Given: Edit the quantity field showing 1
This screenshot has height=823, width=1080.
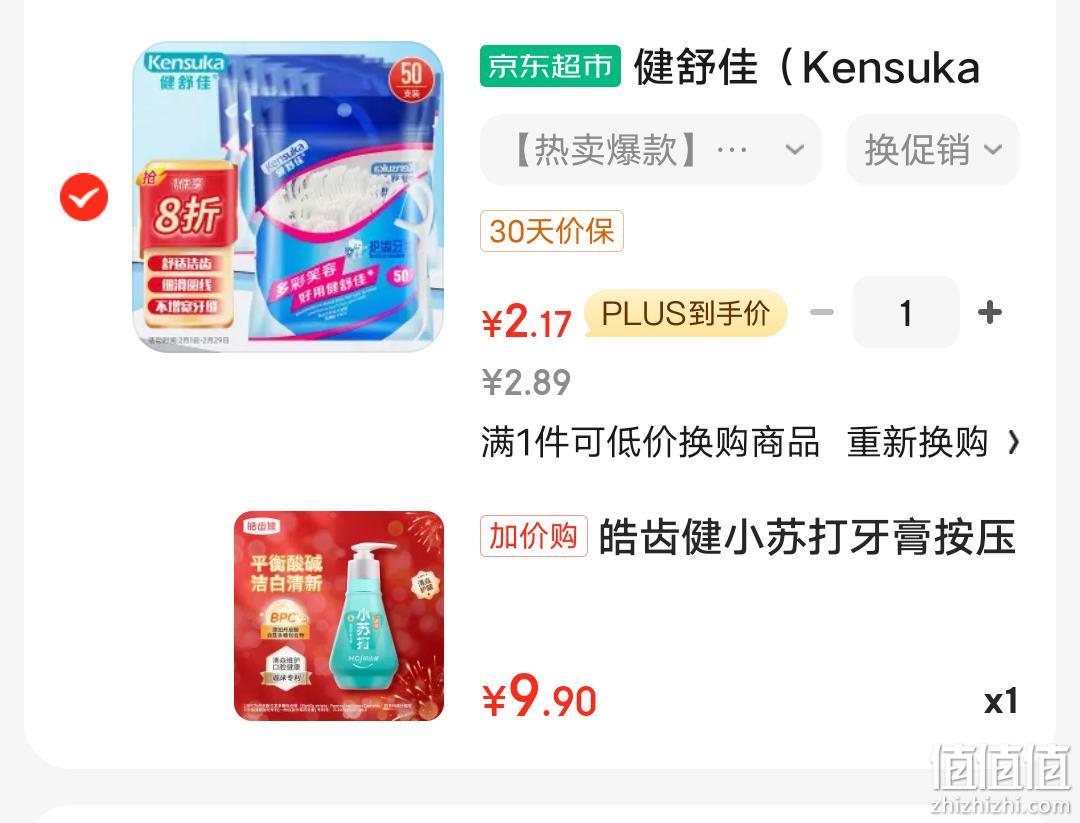Looking at the screenshot, I should coord(906,313).
